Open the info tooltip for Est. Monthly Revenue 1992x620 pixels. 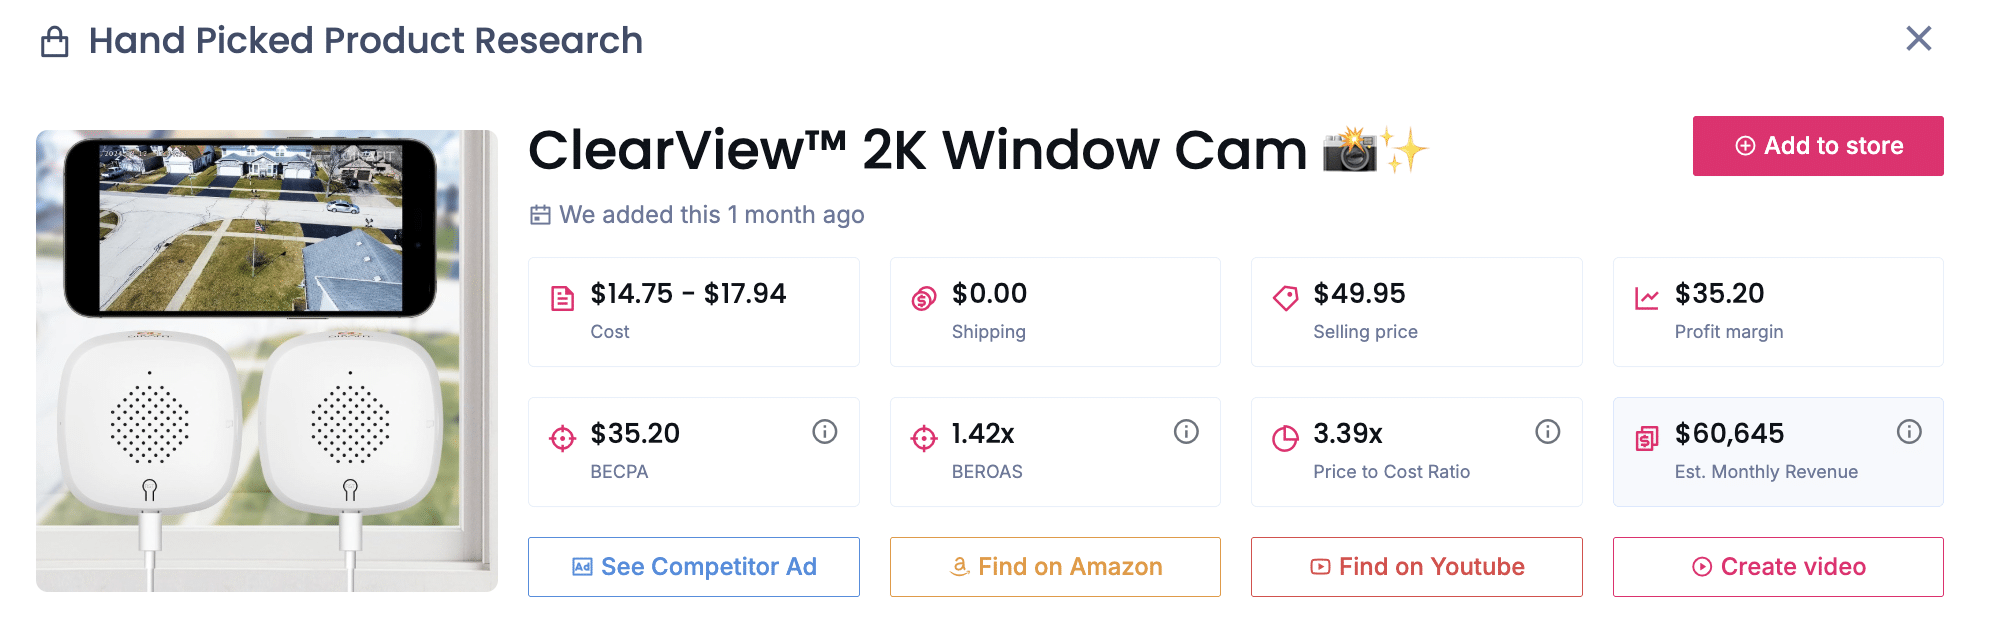pyautogui.click(x=1909, y=432)
